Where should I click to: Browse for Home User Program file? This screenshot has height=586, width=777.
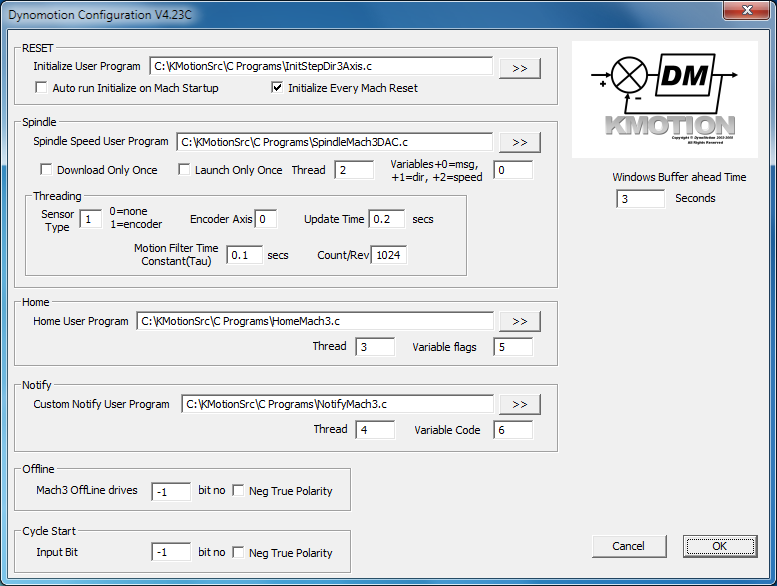tap(520, 322)
